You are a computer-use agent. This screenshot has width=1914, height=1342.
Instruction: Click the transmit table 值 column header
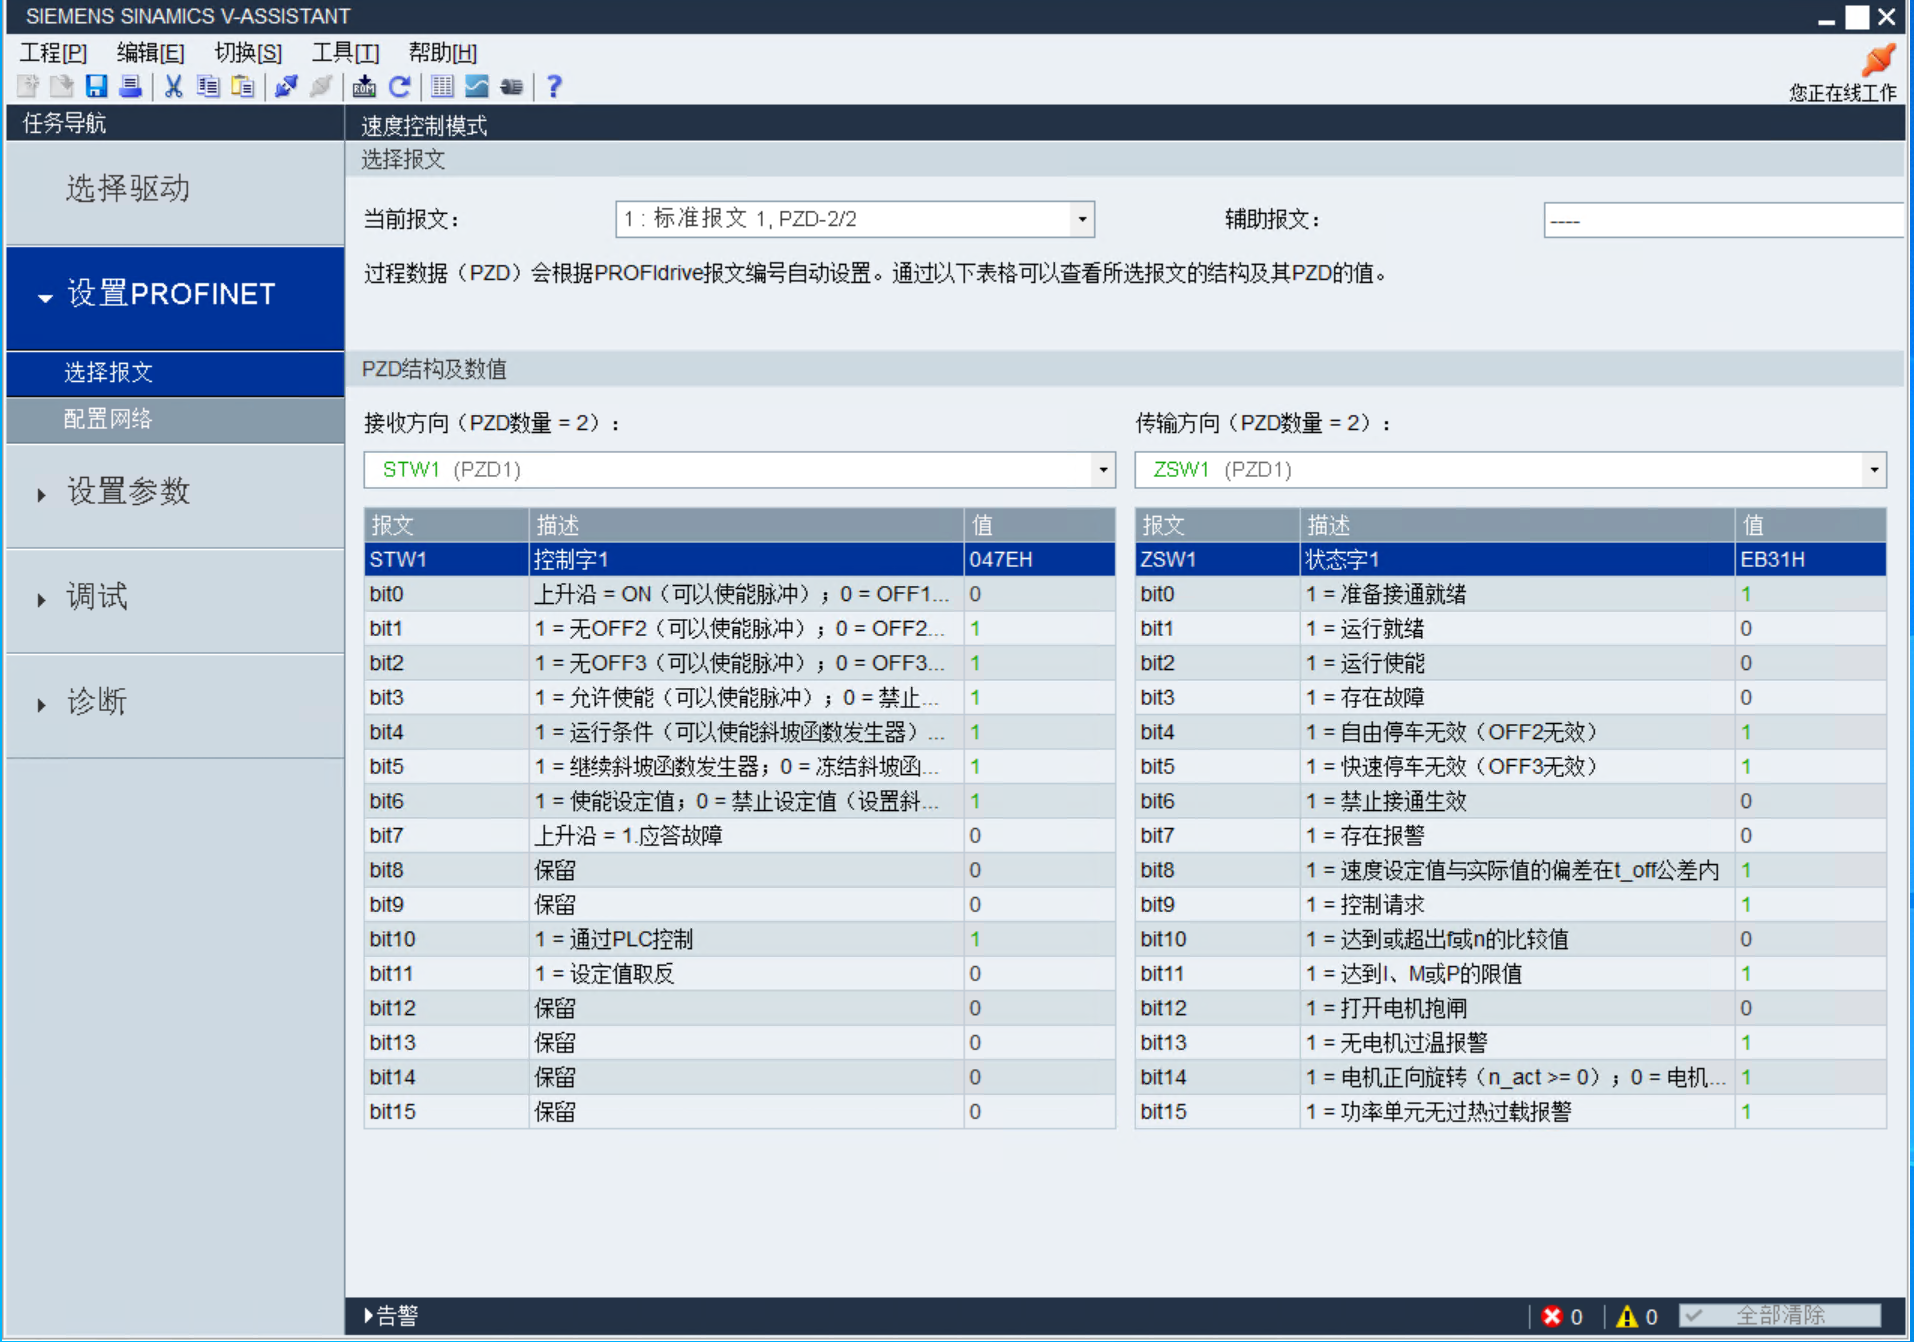tap(1810, 525)
